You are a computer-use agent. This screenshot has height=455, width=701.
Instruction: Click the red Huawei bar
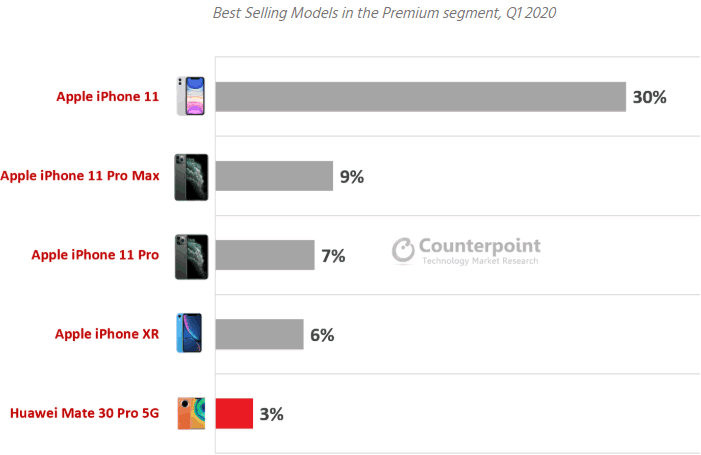(234, 413)
